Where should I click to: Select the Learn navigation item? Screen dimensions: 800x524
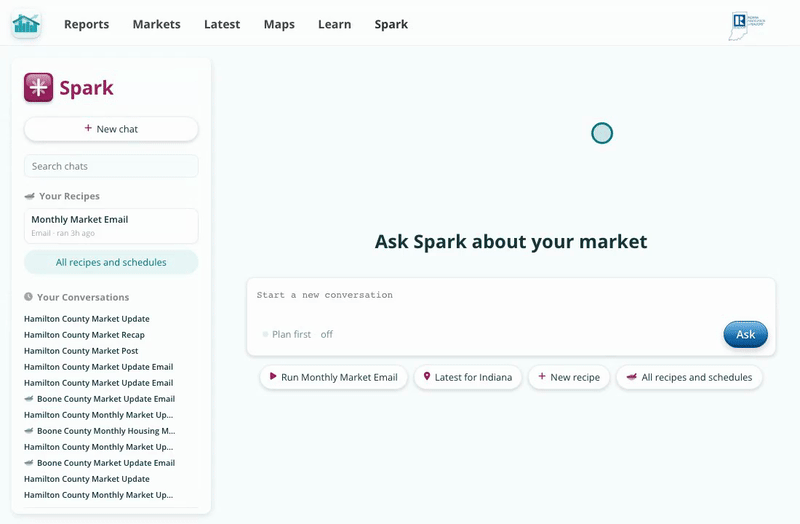click(x=335, y=24)
